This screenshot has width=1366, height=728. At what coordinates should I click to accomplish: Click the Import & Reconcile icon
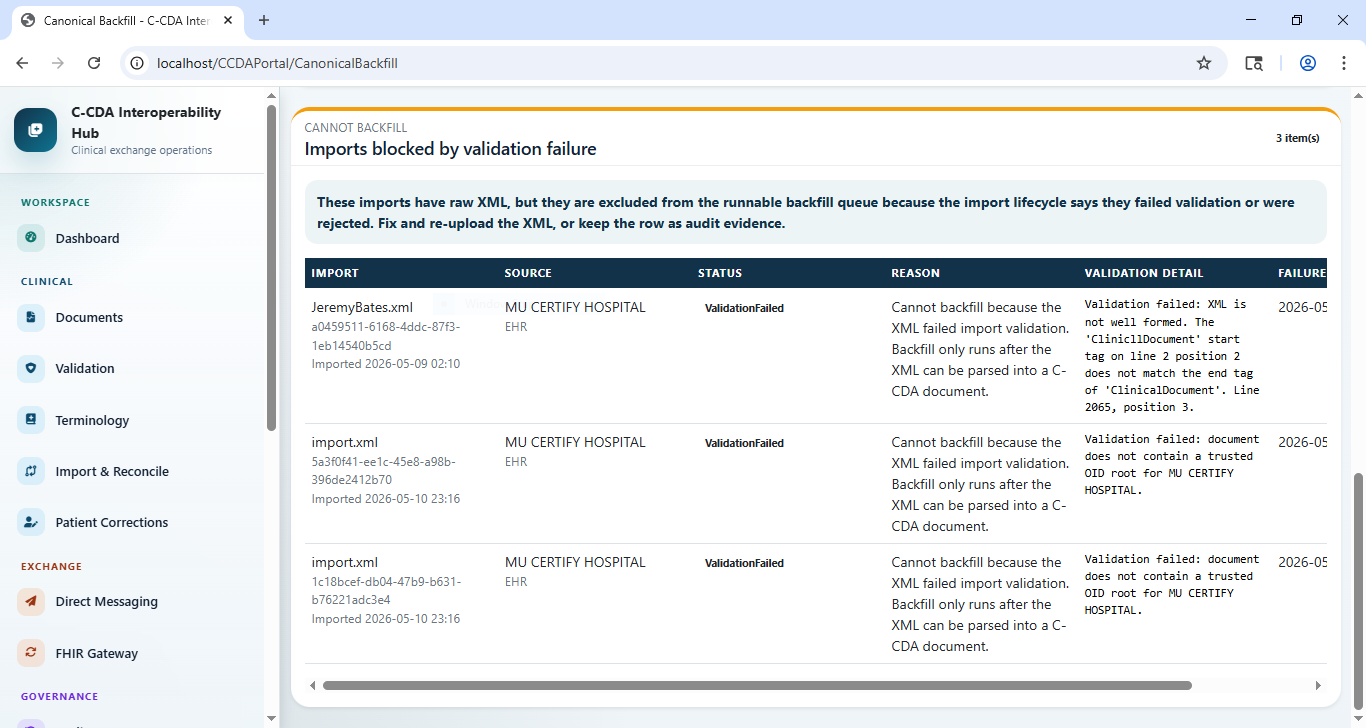click(x=31, y=471)
